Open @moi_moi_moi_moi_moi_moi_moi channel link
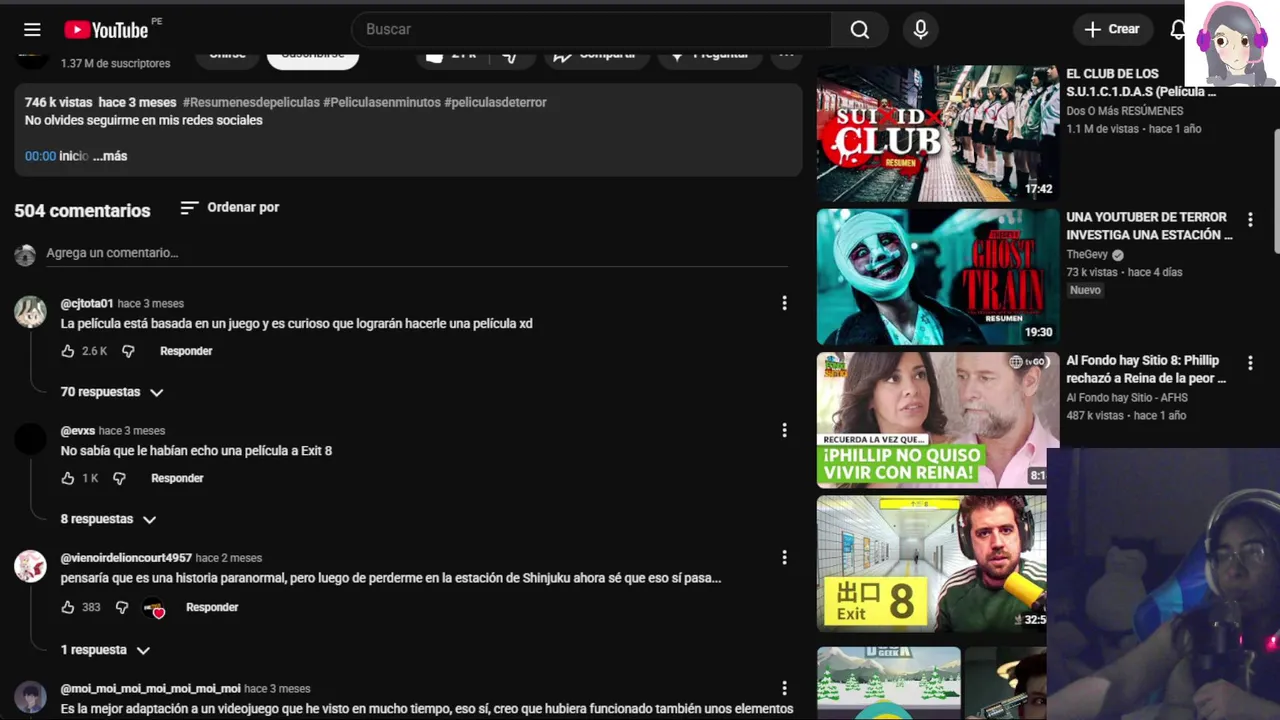Screen dimensions: 1280x720 click(150, 688)
